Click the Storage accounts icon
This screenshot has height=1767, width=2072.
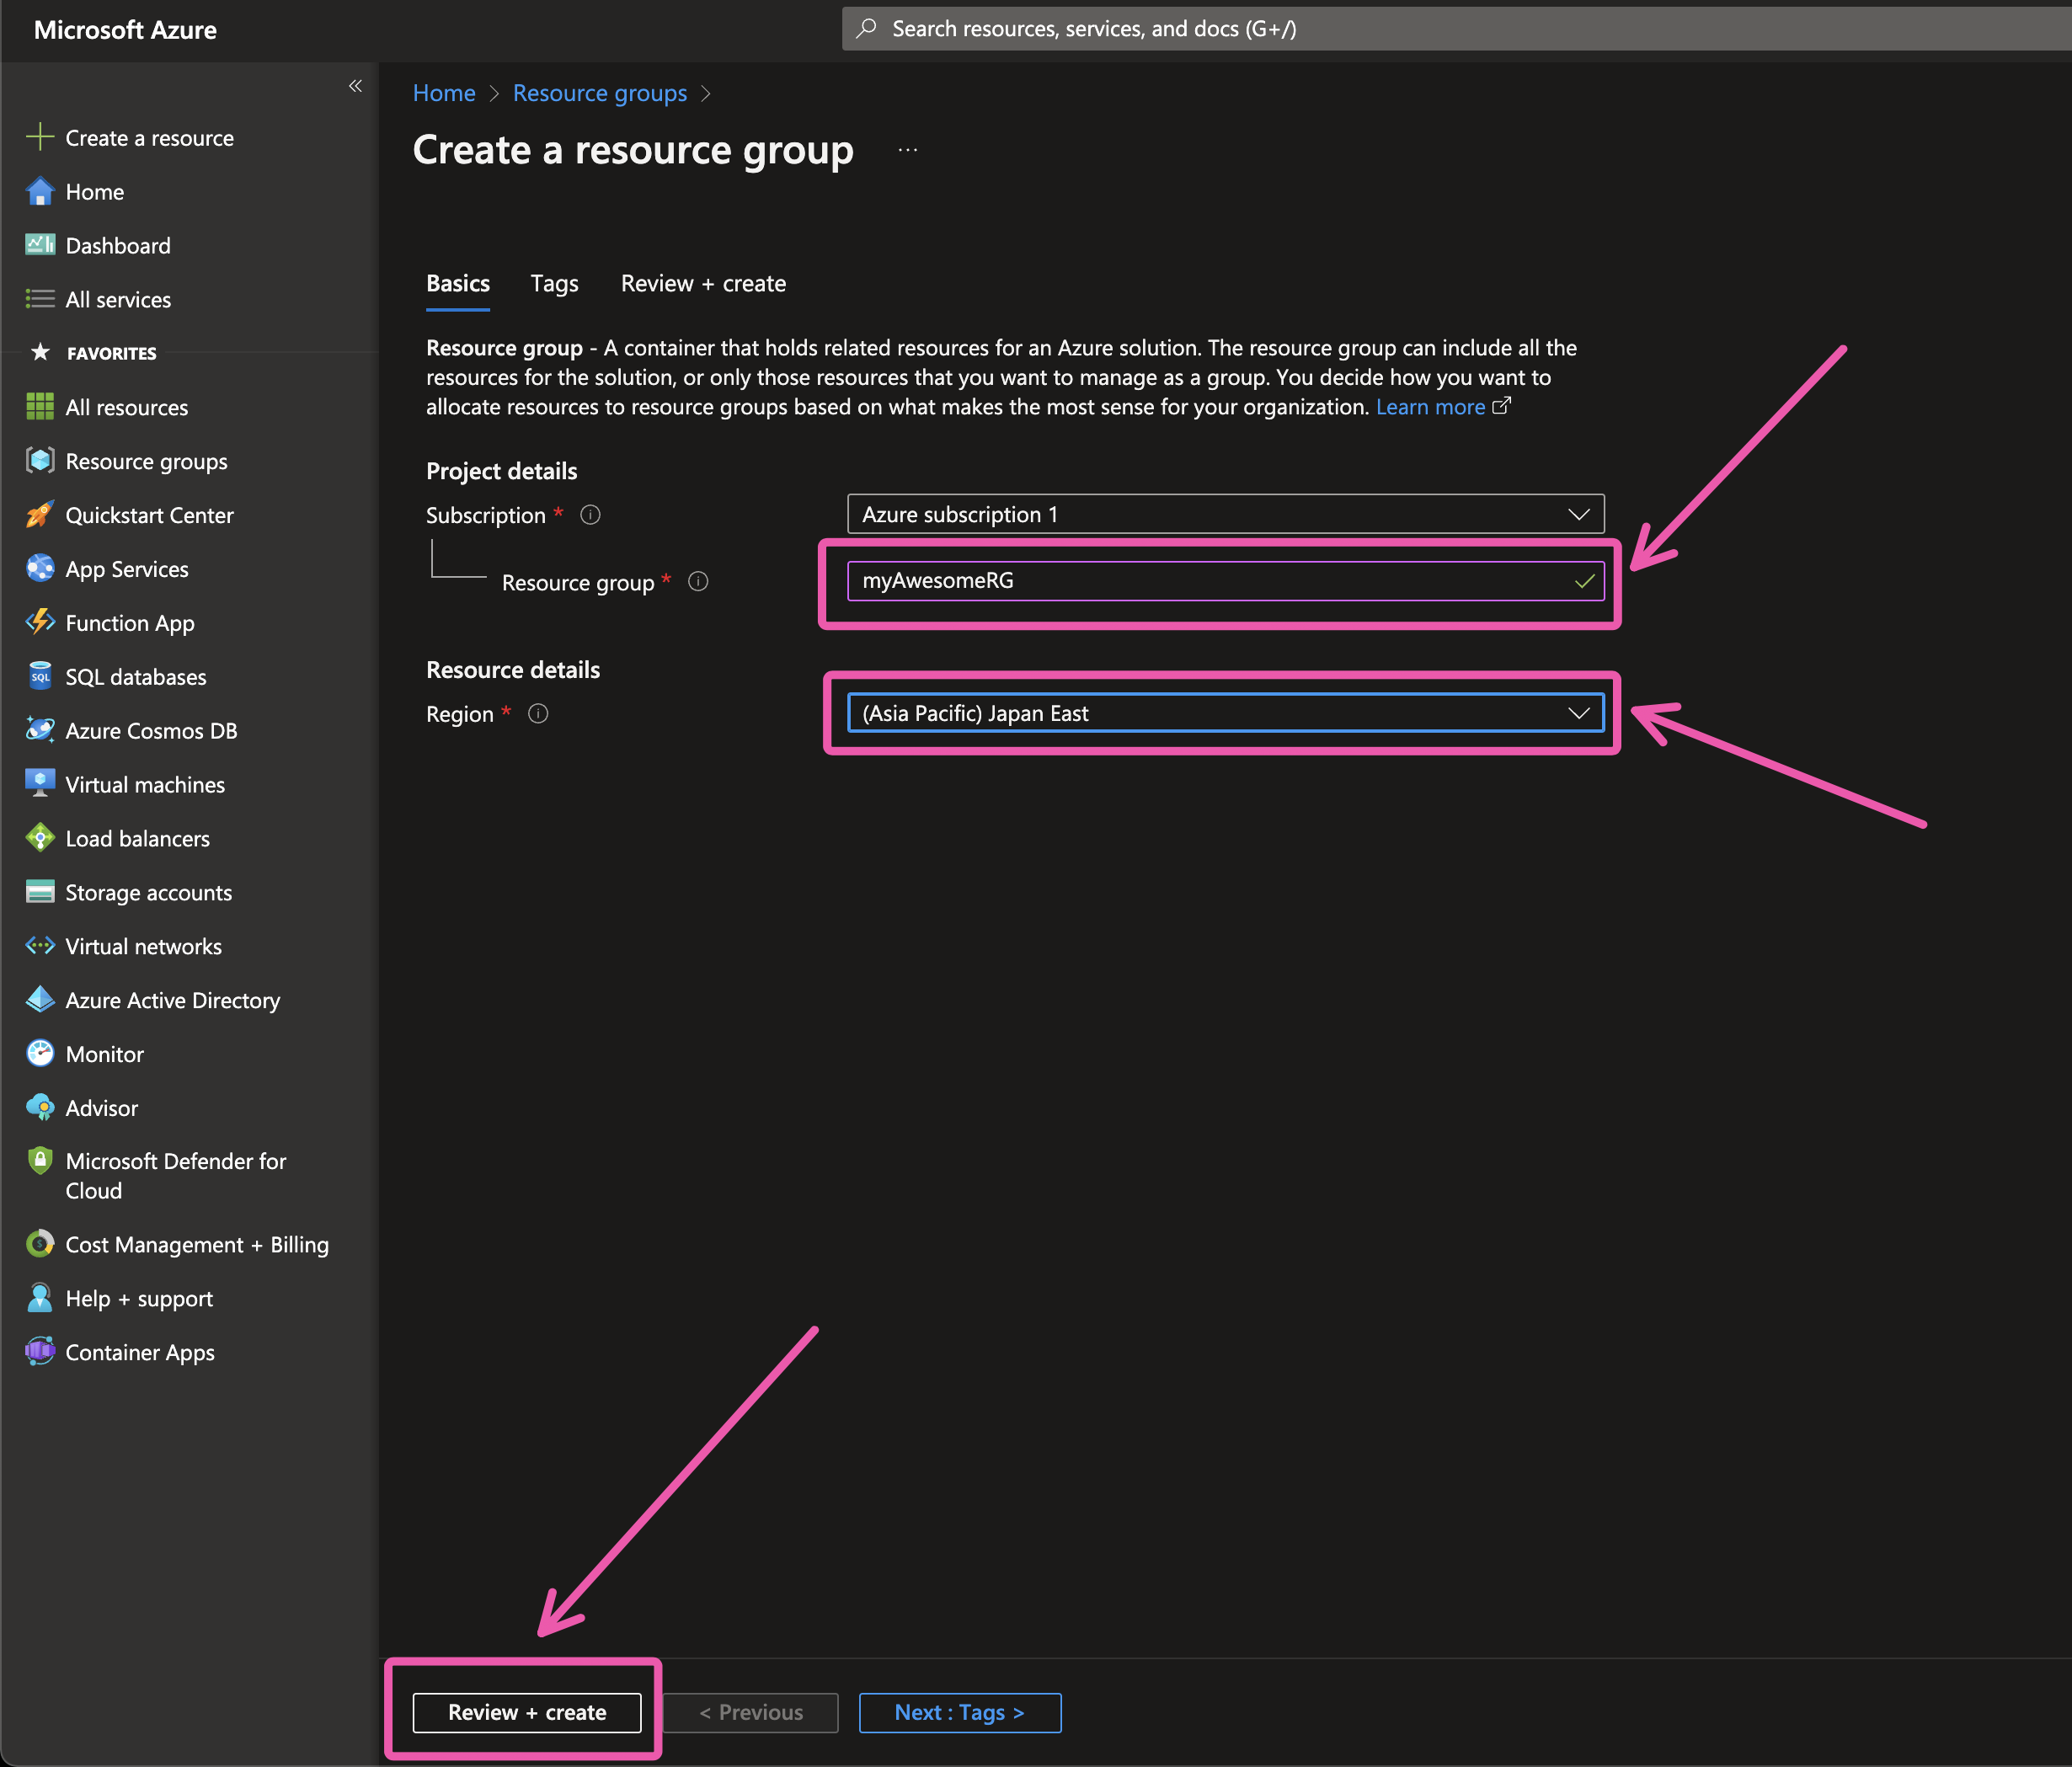pos(40,892)
